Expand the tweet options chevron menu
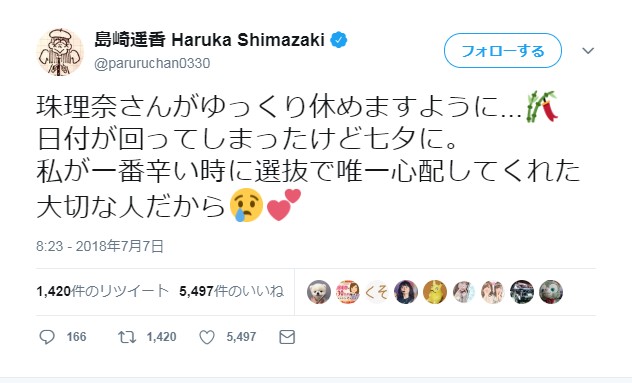This screenshot has height=383, width=632. click(588, 51)
